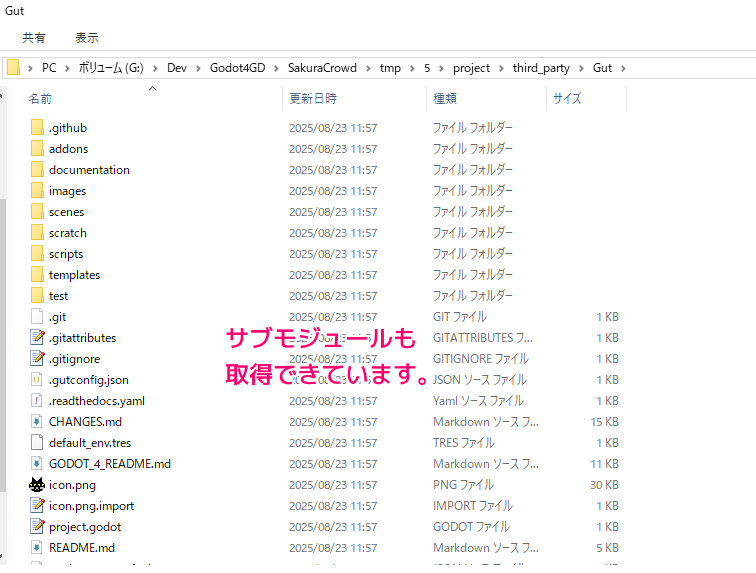
Task: Click the icon.png cat file icon
Action: click(x=37, y=485)
